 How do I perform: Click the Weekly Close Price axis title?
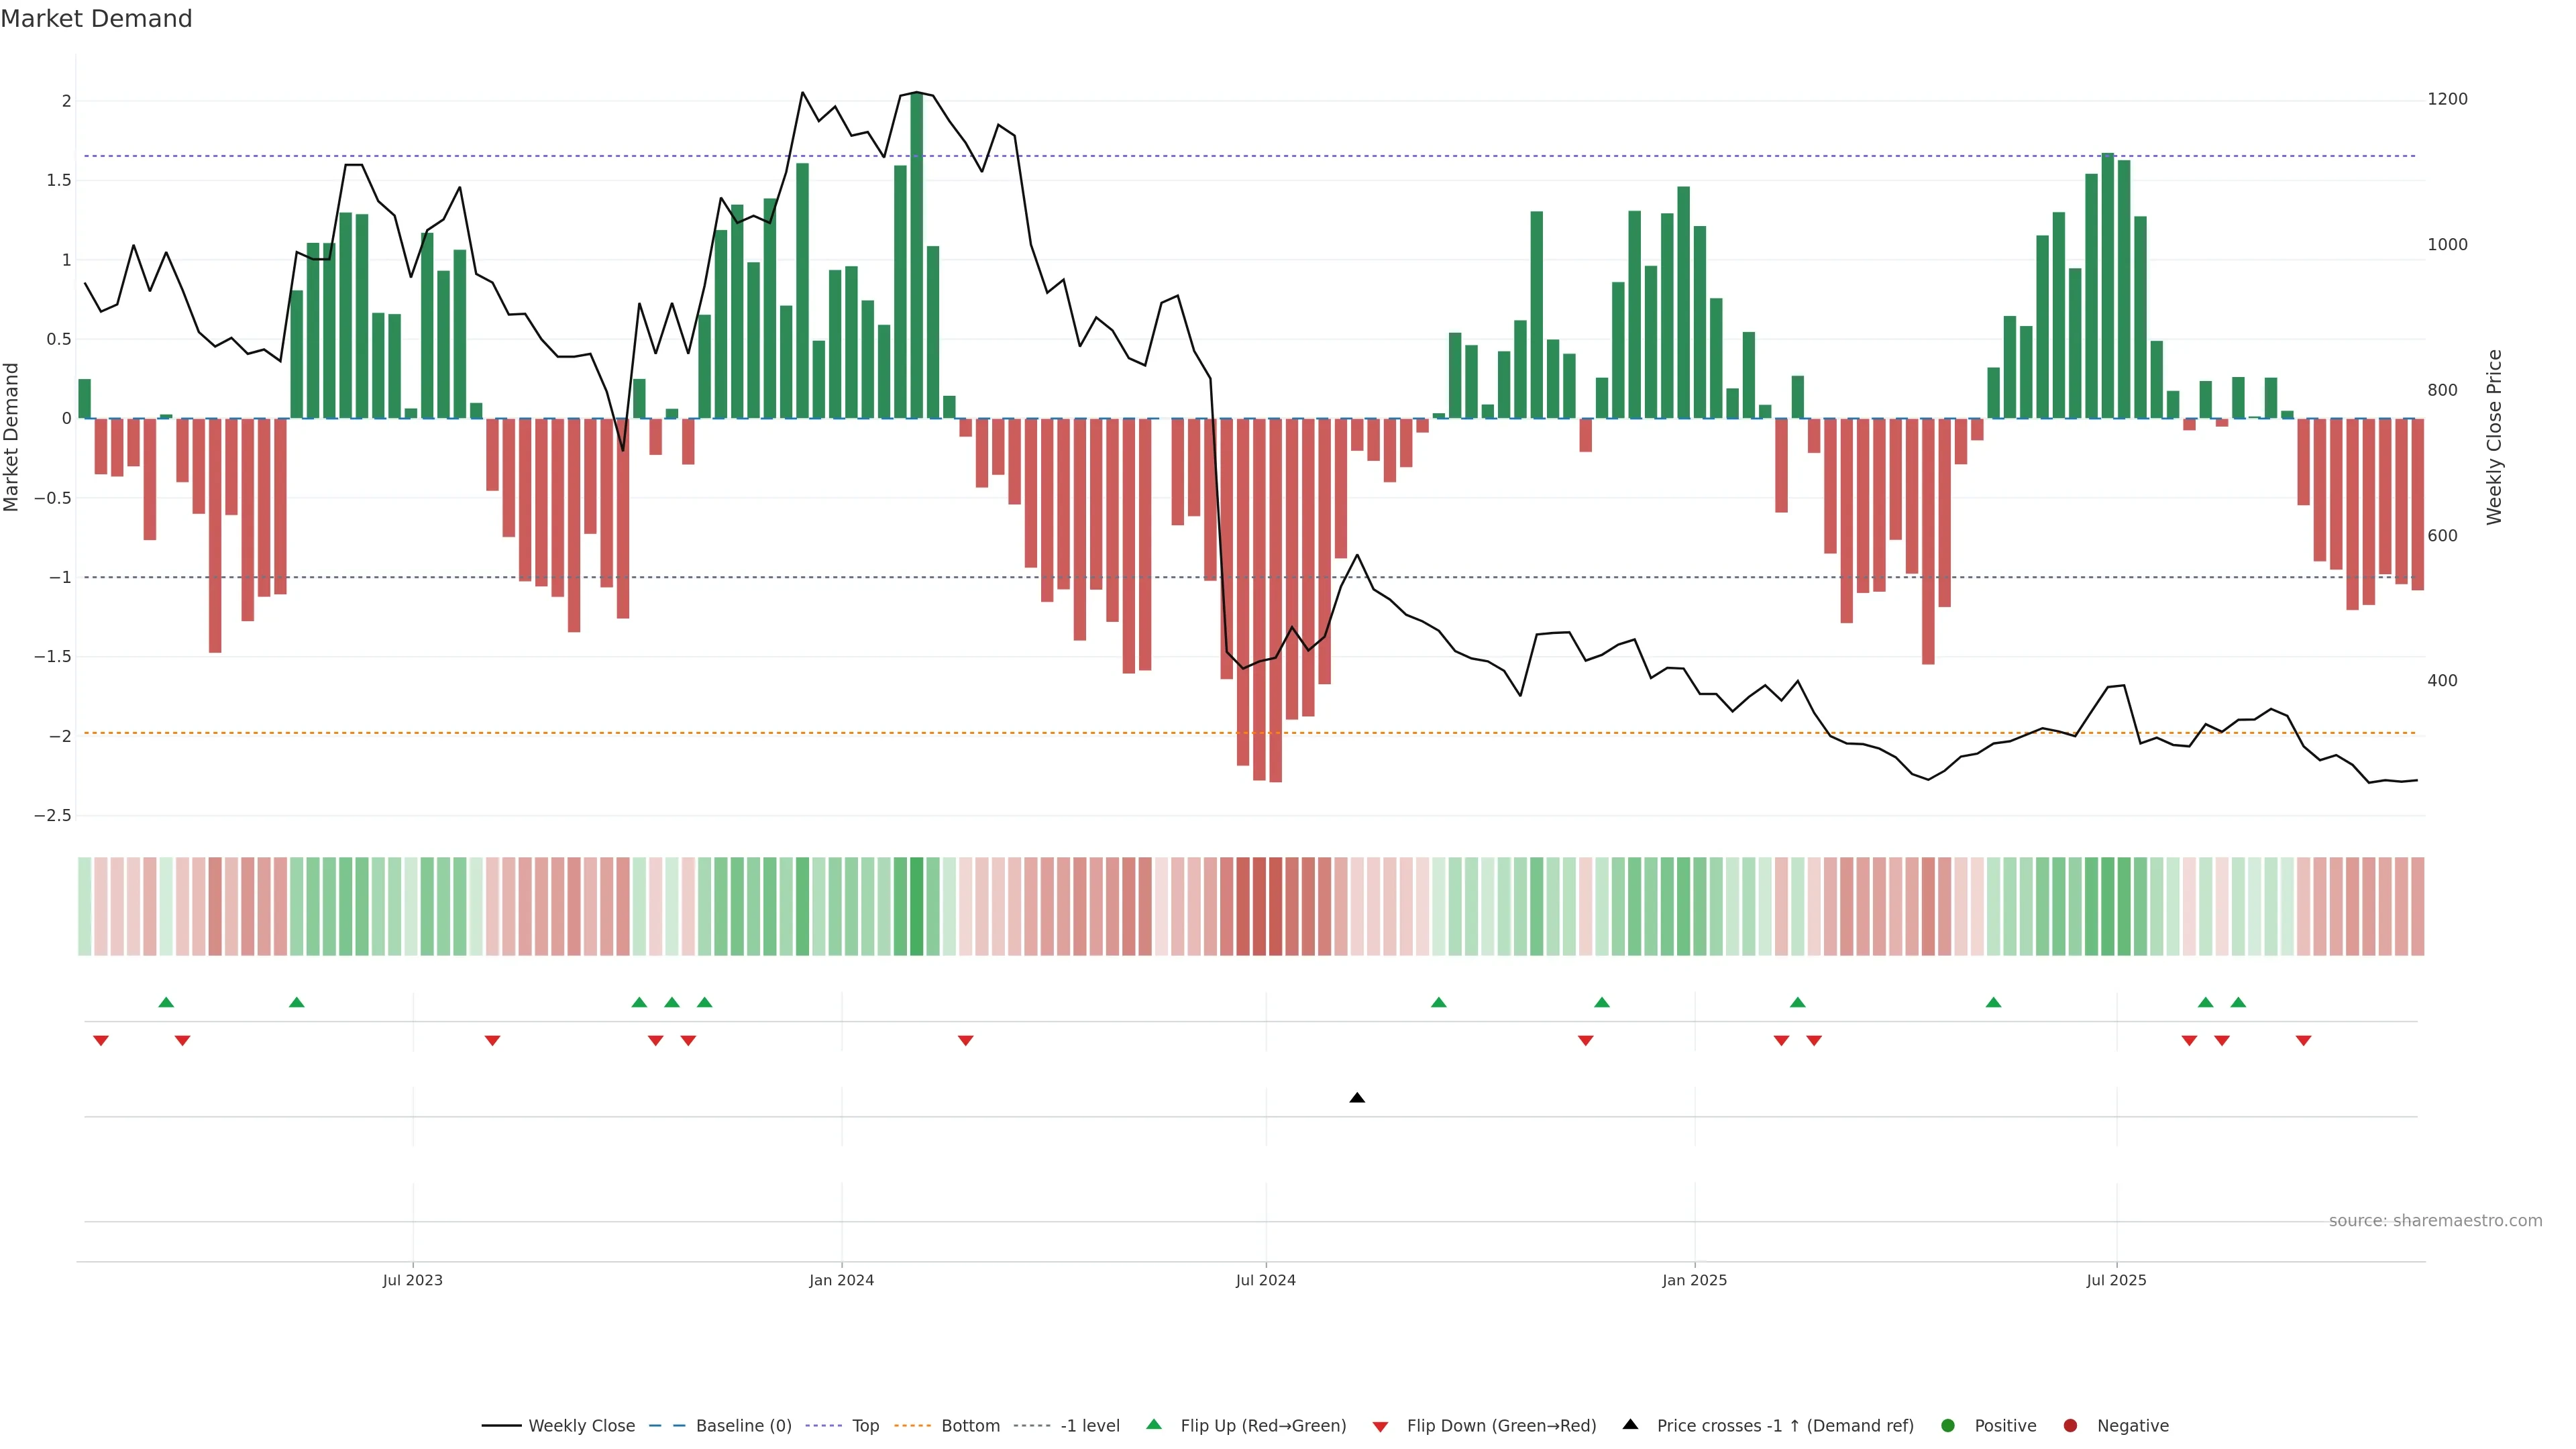pos(2494,437)
